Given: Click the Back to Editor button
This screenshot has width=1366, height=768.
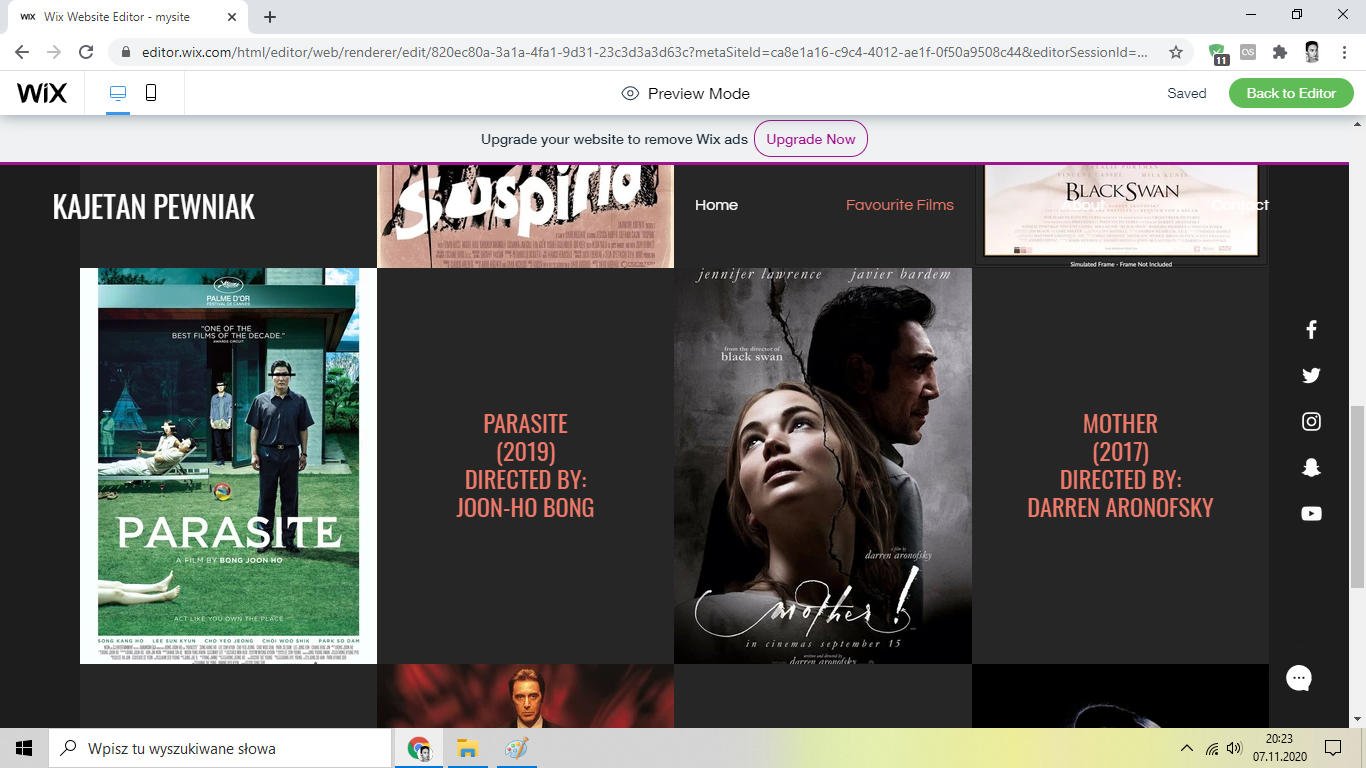Looking at the screenshot, I should click(x=1291, y=93).
